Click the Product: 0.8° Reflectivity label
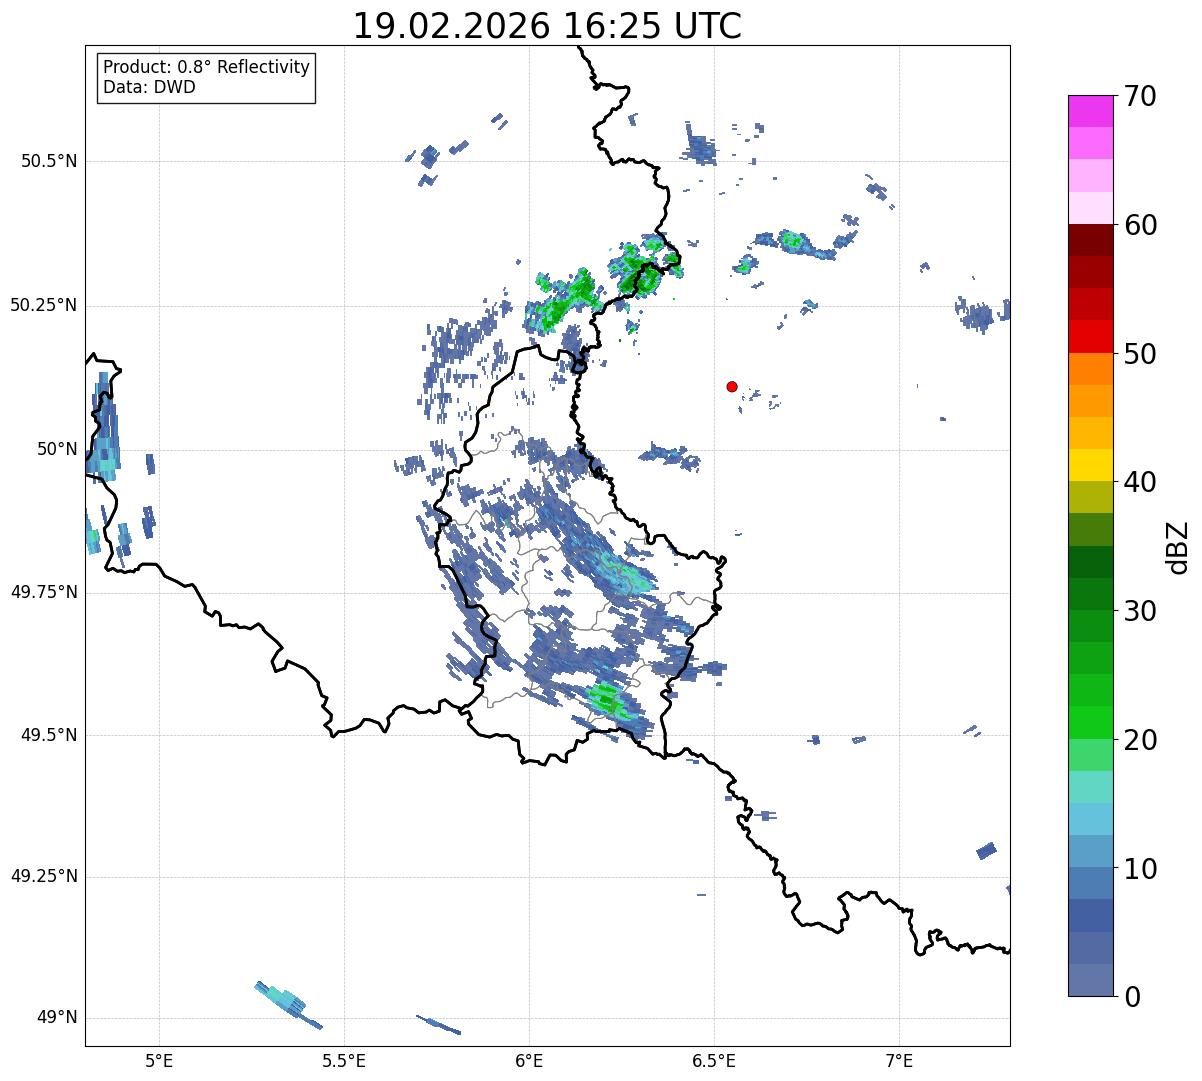This screenshot has height=1081, width=1202. tap(207, 67)
